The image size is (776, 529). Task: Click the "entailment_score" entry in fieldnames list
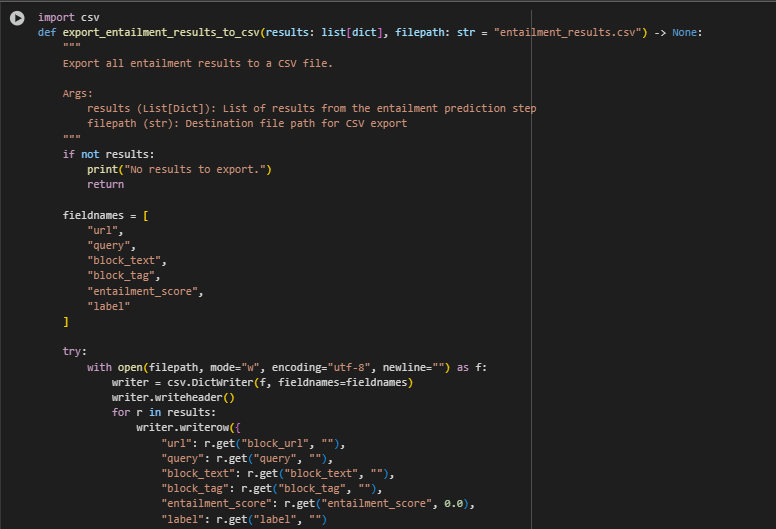click(x=145, y=291)
